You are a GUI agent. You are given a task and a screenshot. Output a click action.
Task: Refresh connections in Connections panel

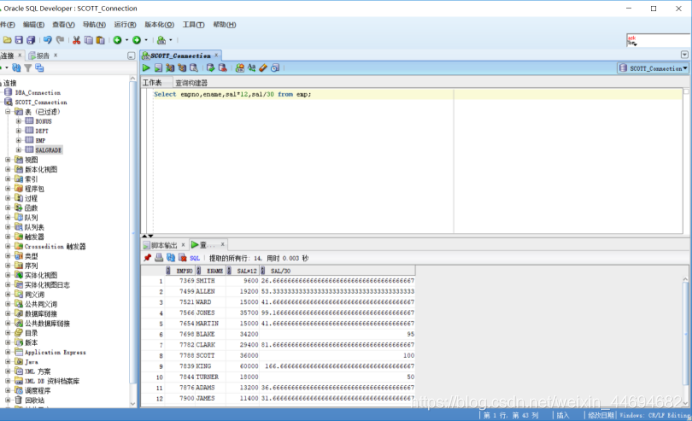16,68
